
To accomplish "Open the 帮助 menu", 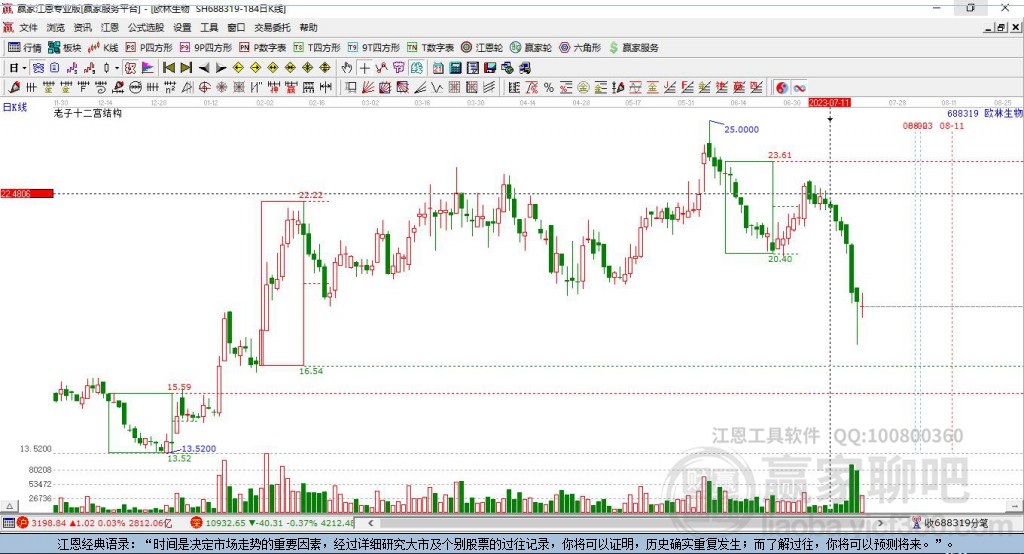I will pos(308,27).
